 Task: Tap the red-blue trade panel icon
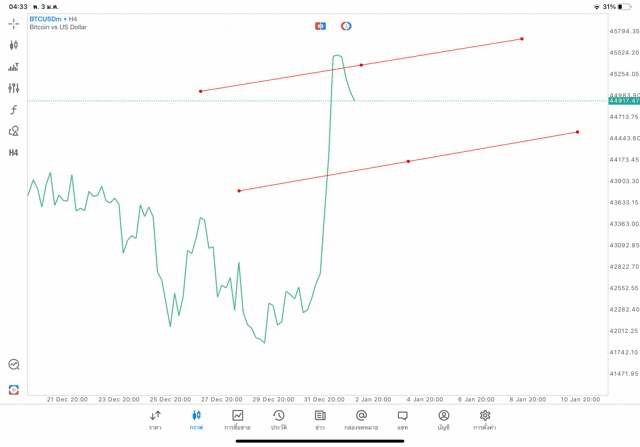(x=320, y=25)
